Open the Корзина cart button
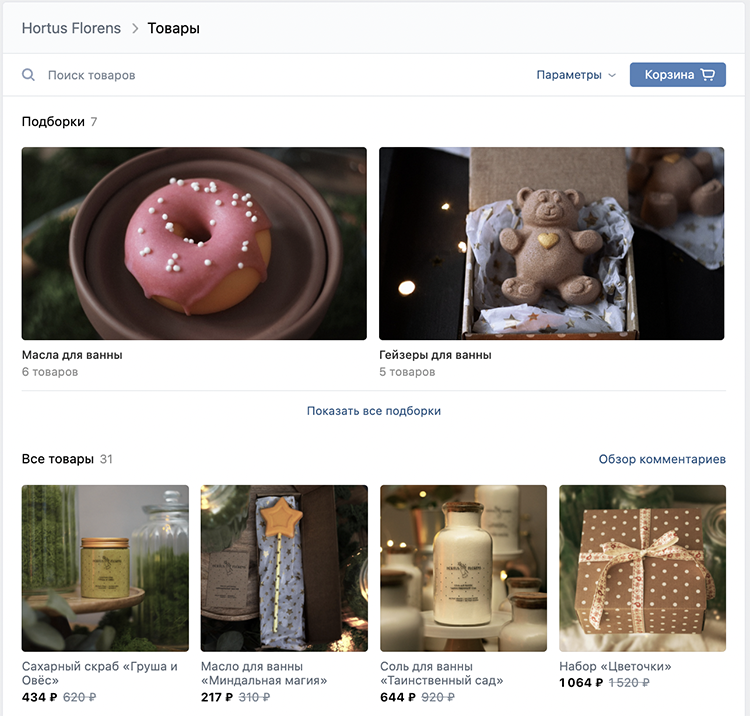The image size is (750, 716). 677,75
